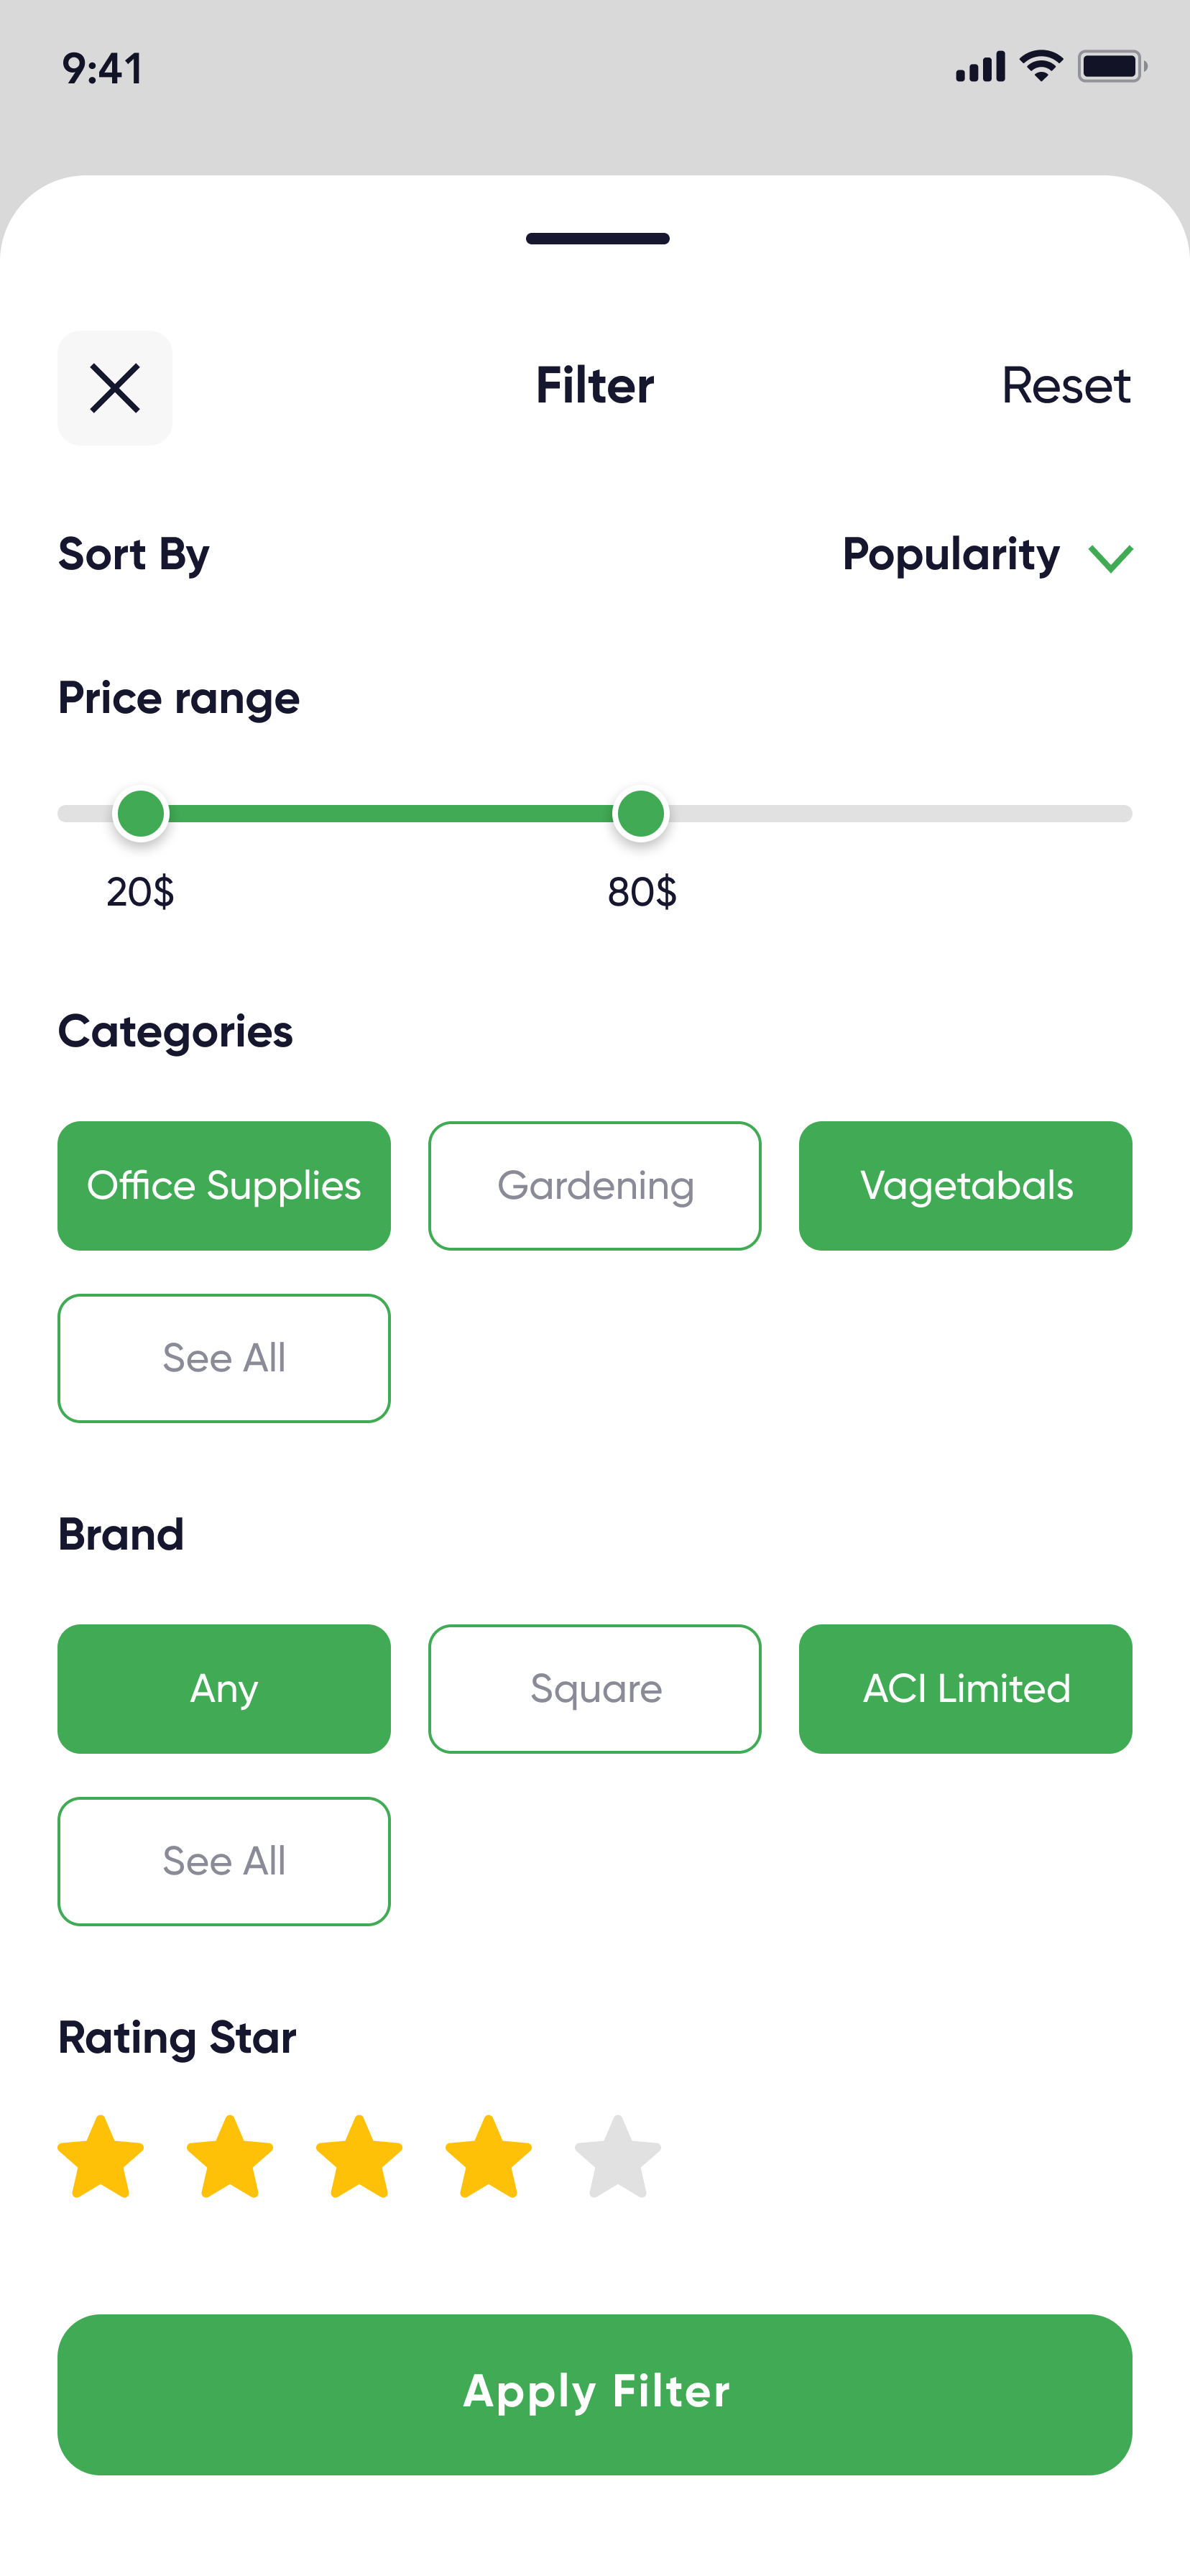
Task: Show all brands via See All
Action: click(x=224, y=1861)
